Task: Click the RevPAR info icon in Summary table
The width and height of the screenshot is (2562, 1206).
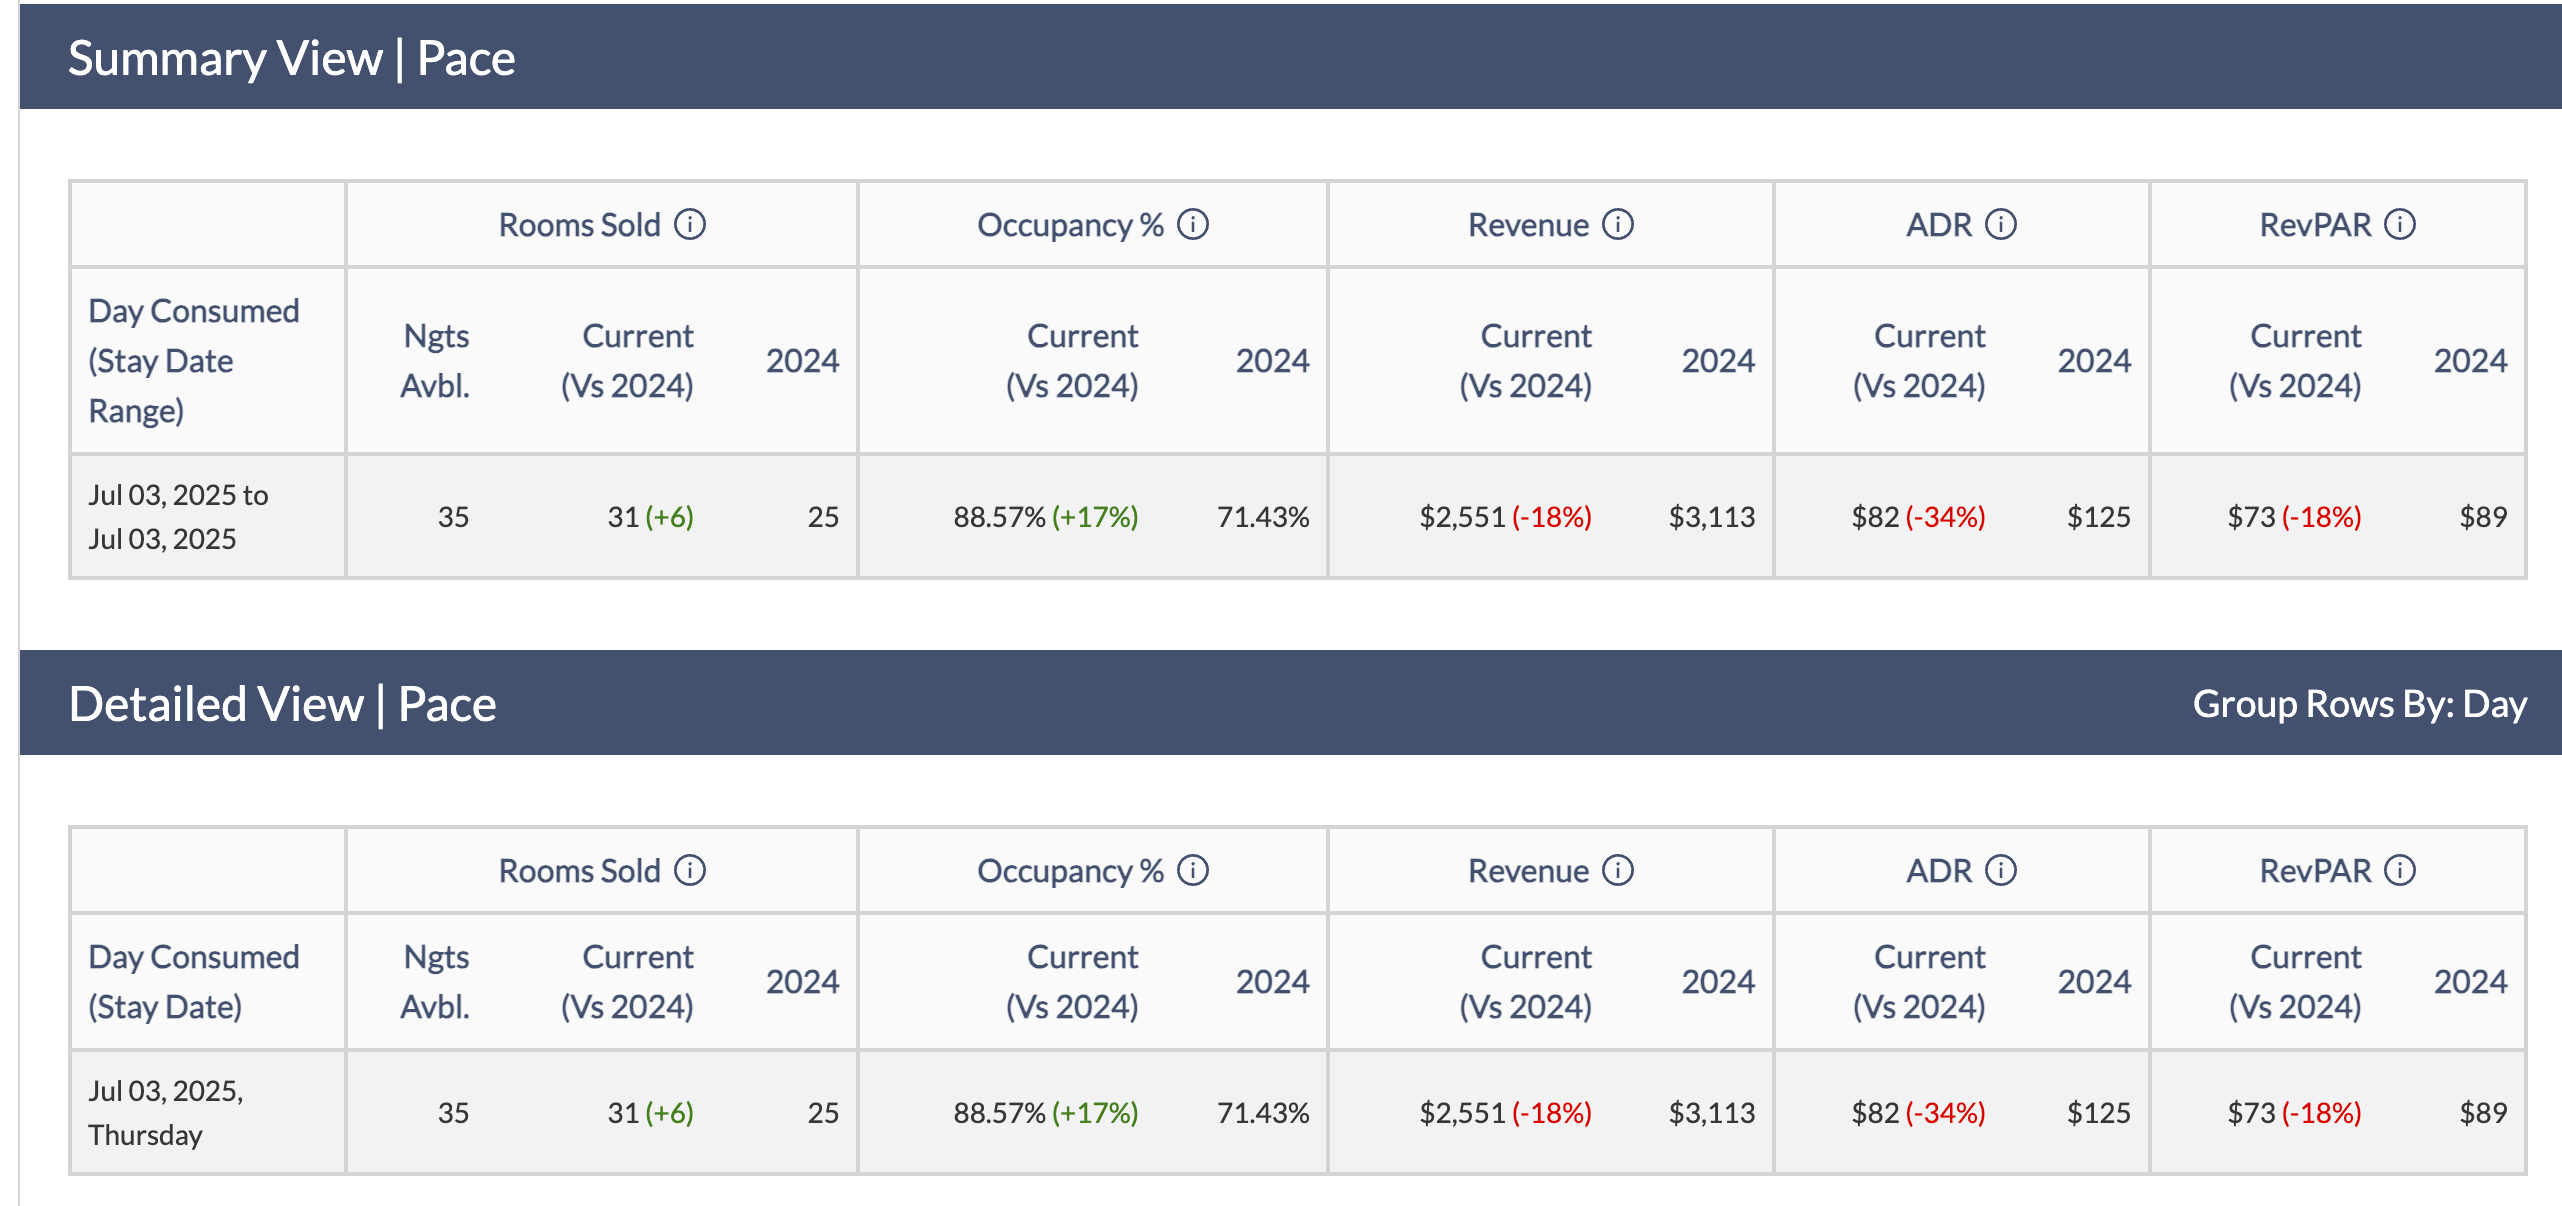Action: coord(2399,224)
